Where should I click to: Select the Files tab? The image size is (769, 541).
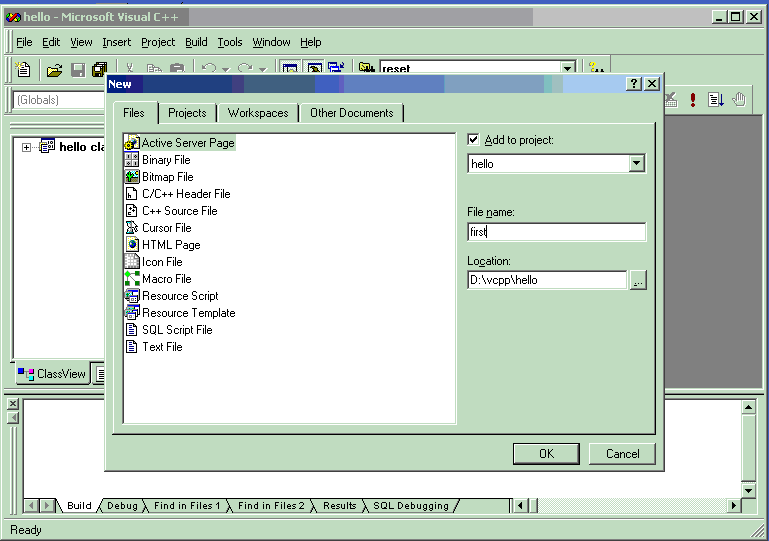pyautogui.click(x=134, y=113)
